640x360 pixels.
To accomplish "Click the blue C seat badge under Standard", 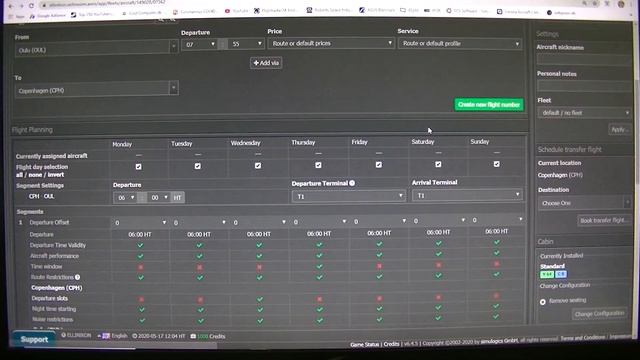I will coord(561,274).
